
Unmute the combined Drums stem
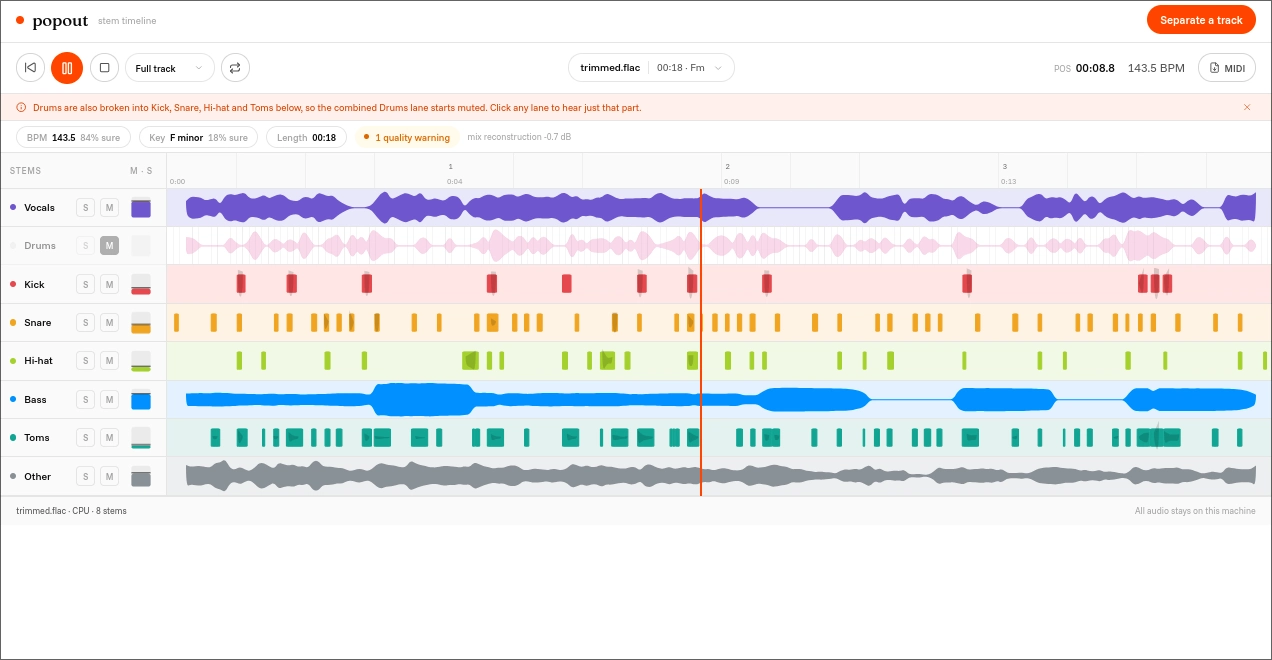[x=110, y=246]
